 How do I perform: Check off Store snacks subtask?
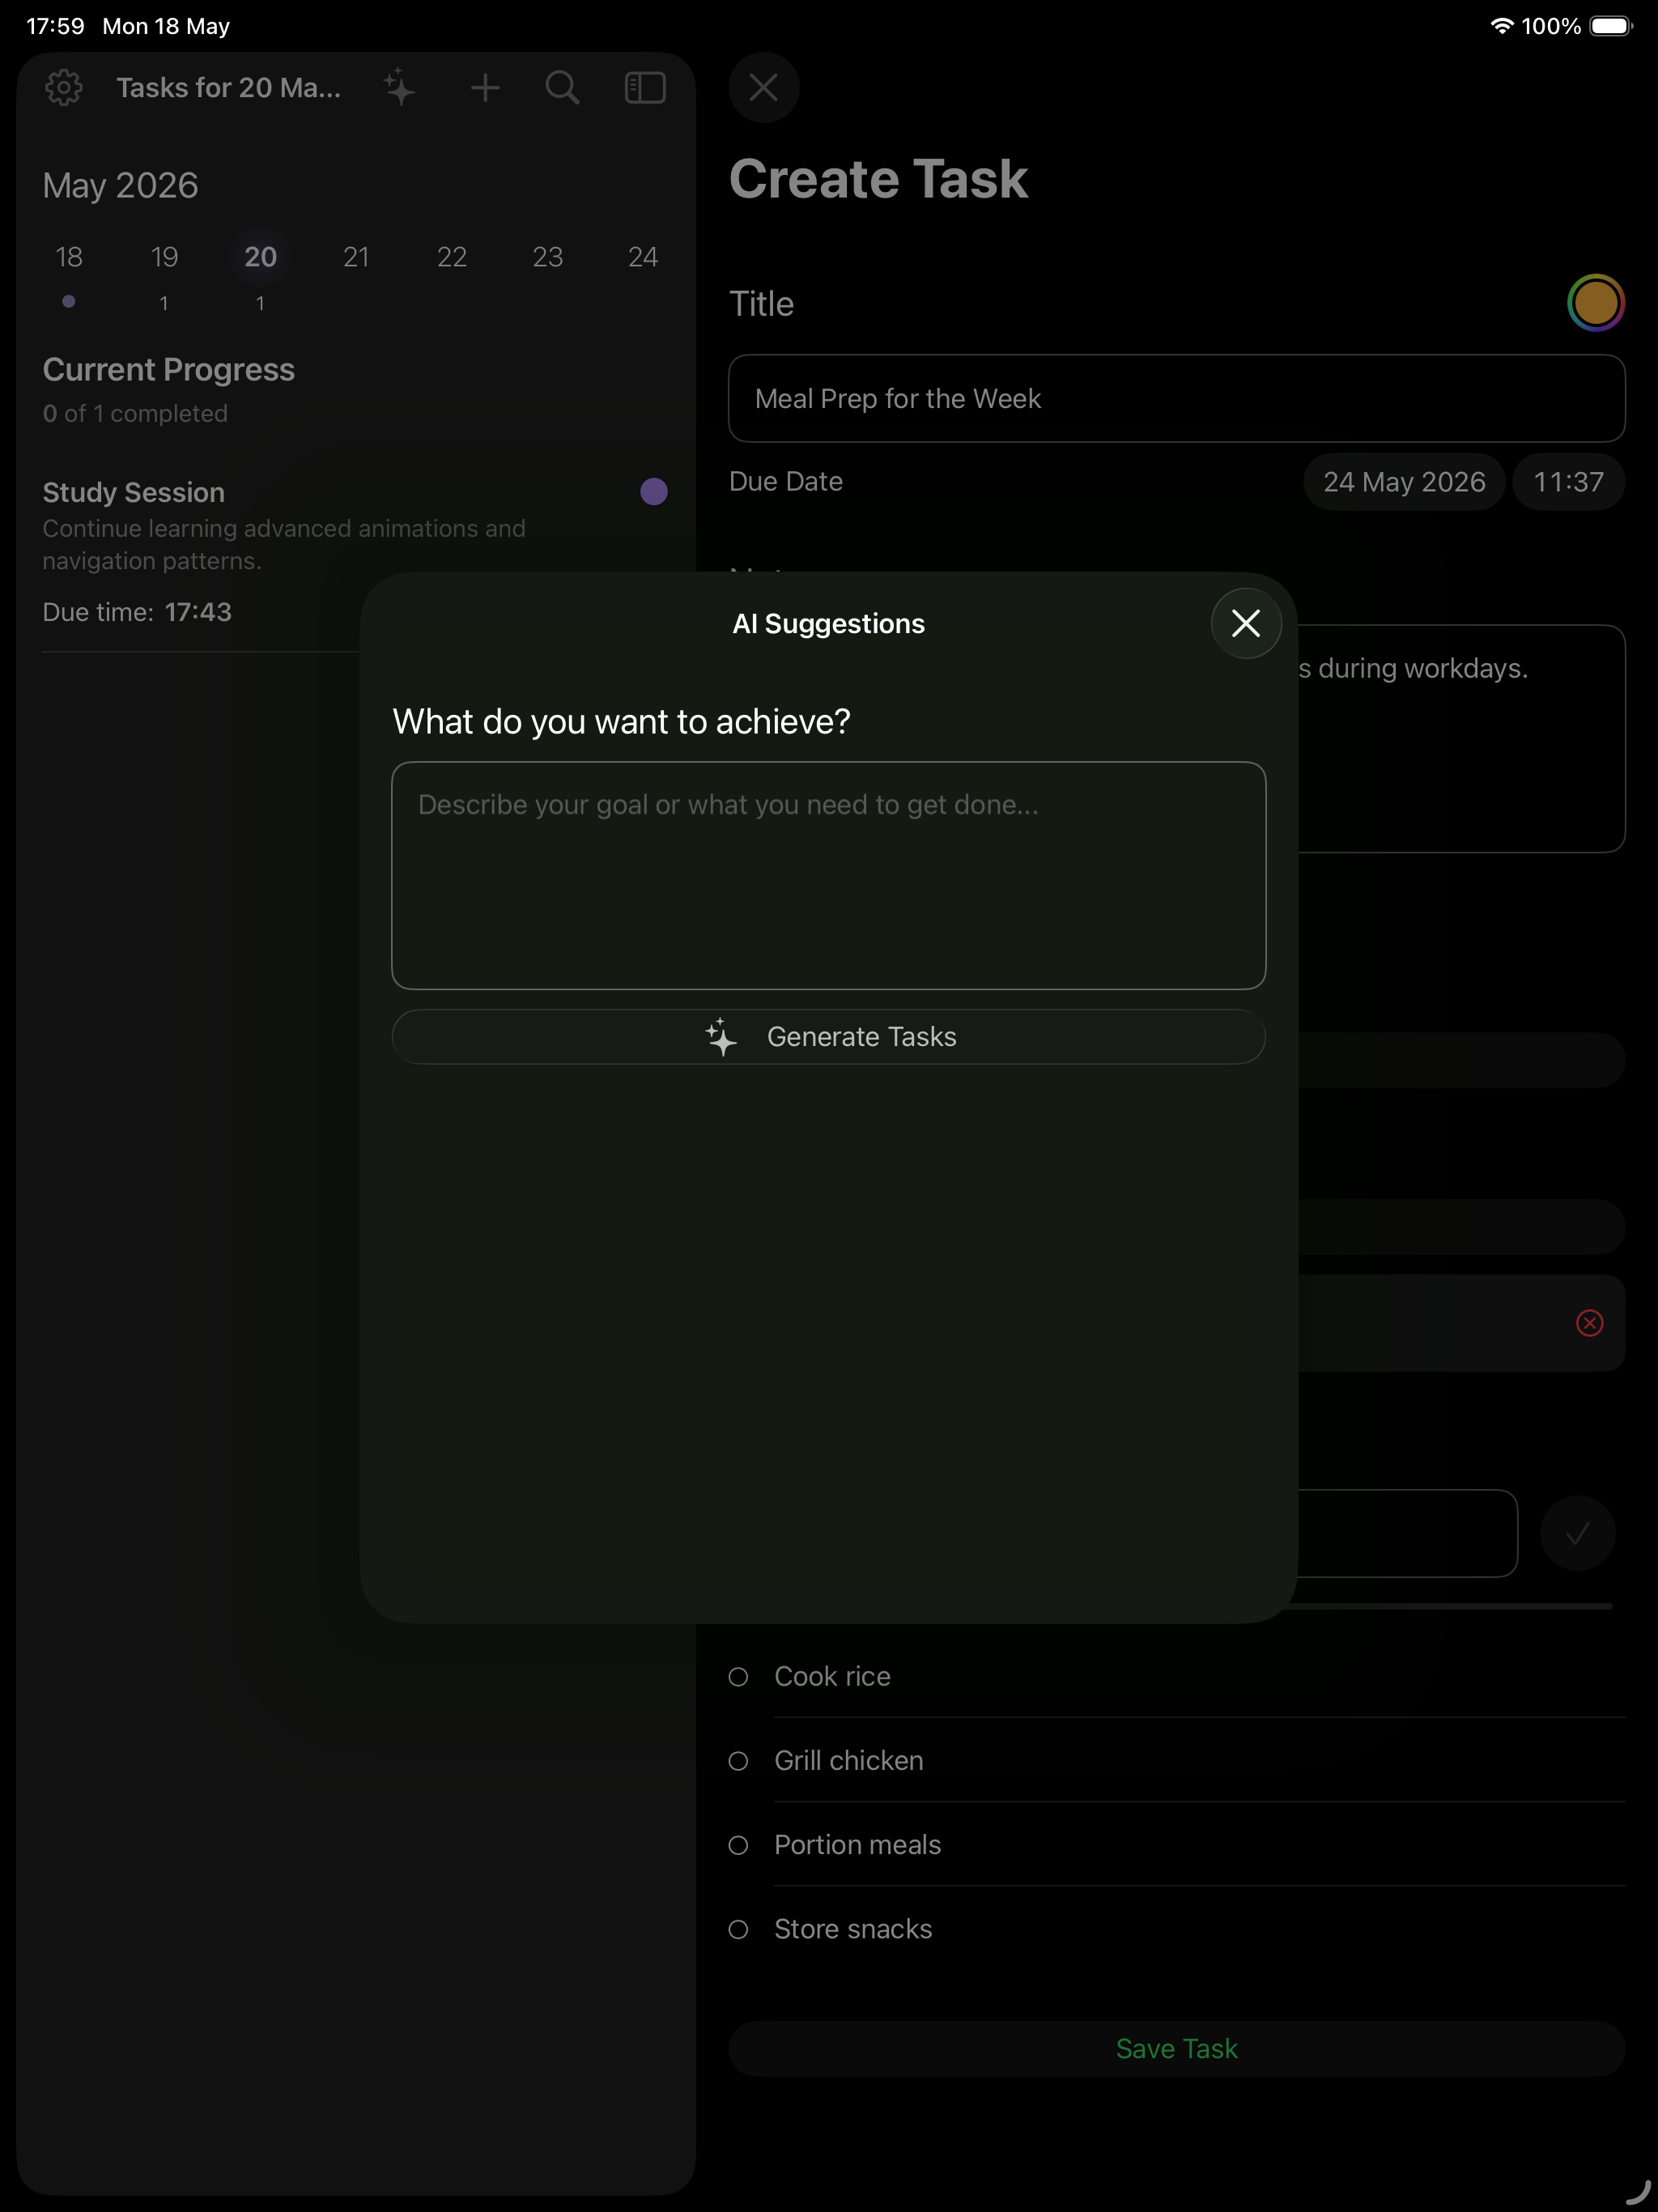[738, 1929]
